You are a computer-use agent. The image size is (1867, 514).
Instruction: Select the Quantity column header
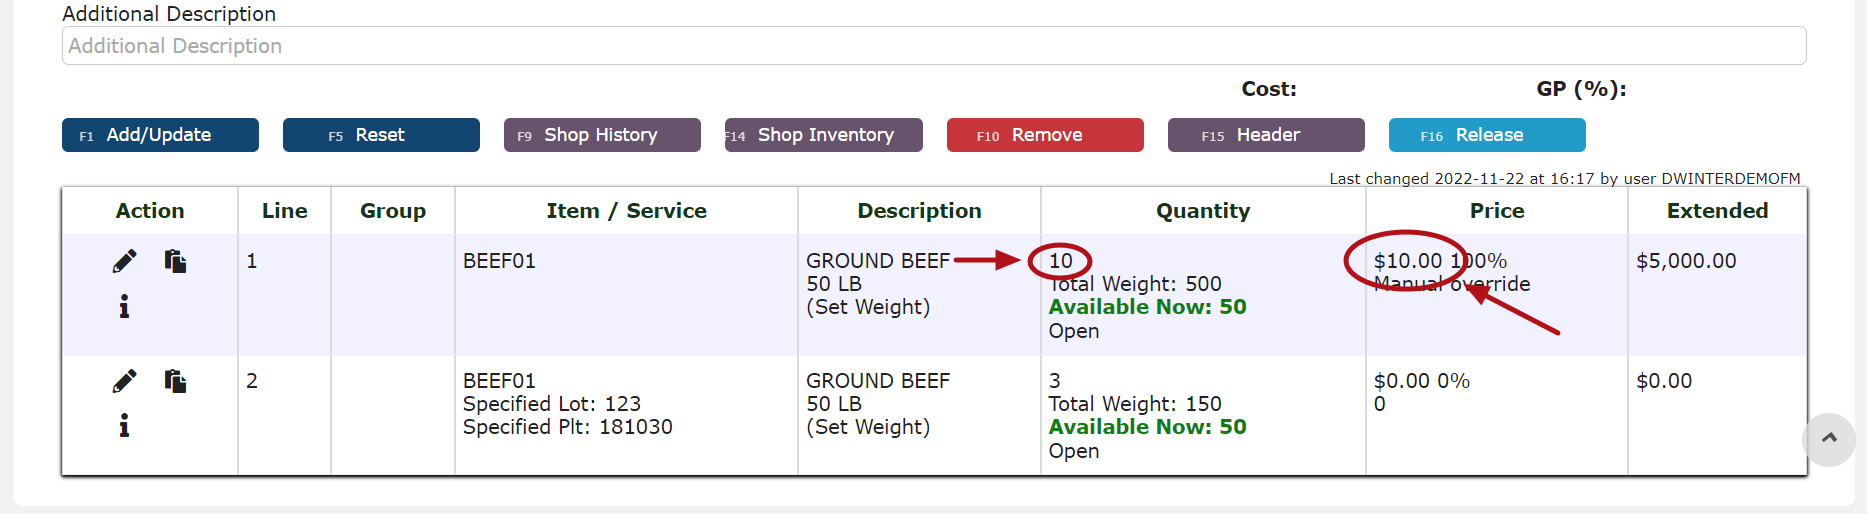(1203, 211)
